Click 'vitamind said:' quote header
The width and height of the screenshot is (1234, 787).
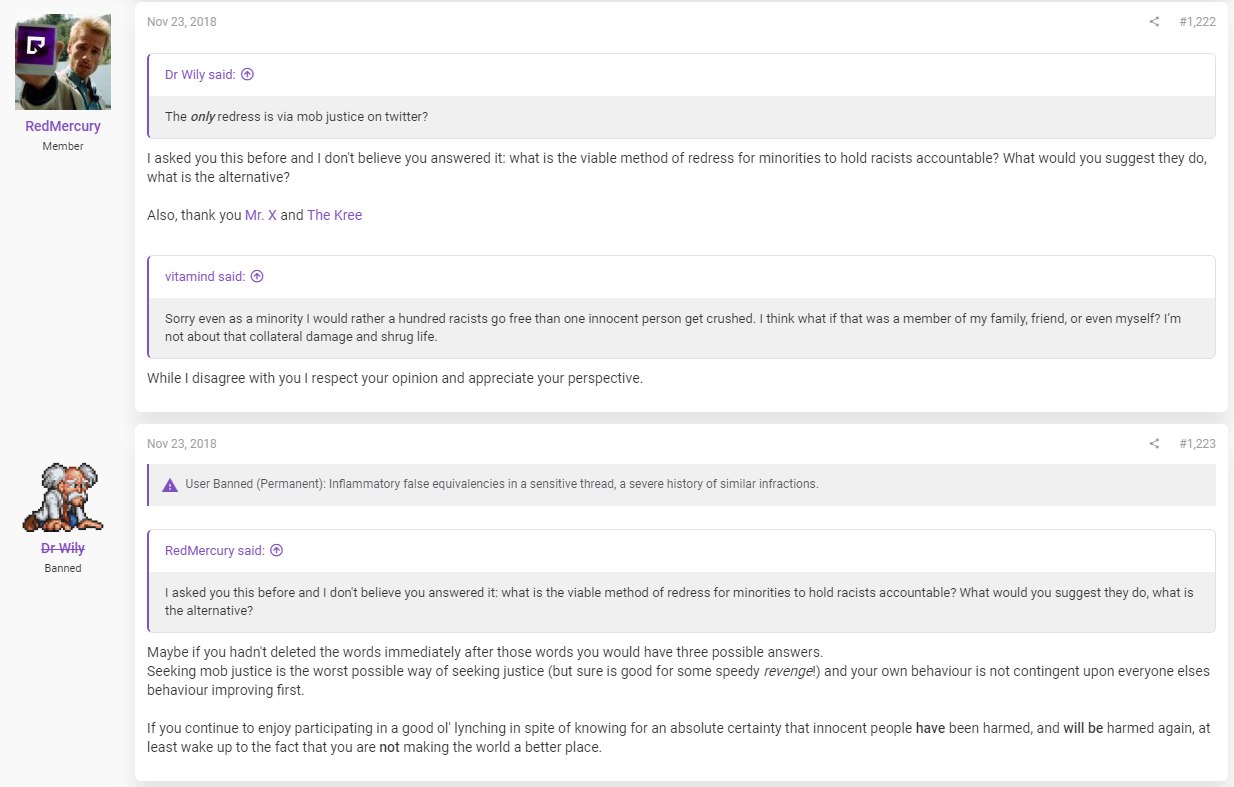click(205, 277)
